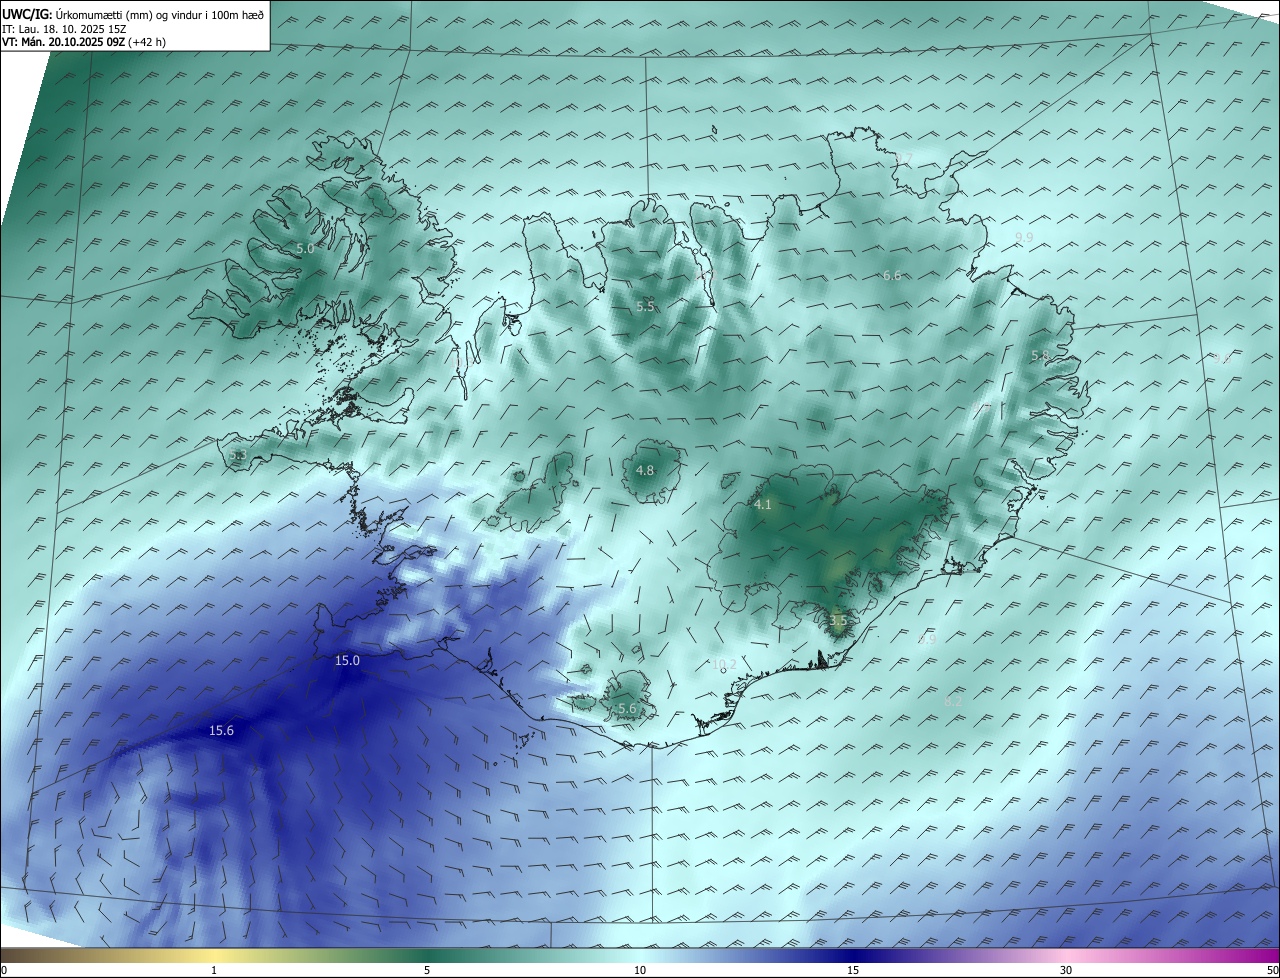
Task: Click the 3.5 value near the southeast coast
Action: 838,621
